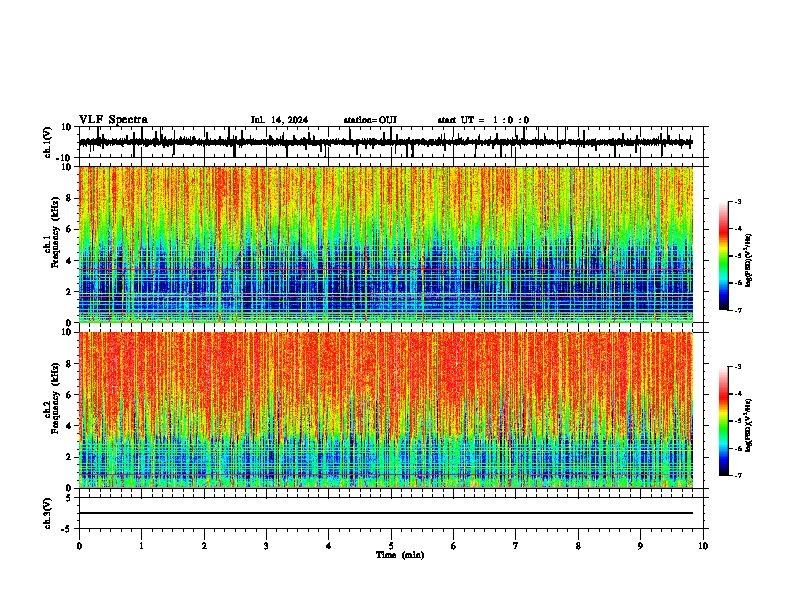Click the ch.2 colorbar log(PSD) units label
The width and height of the screenshot is (792, 612).
point(749,425)
